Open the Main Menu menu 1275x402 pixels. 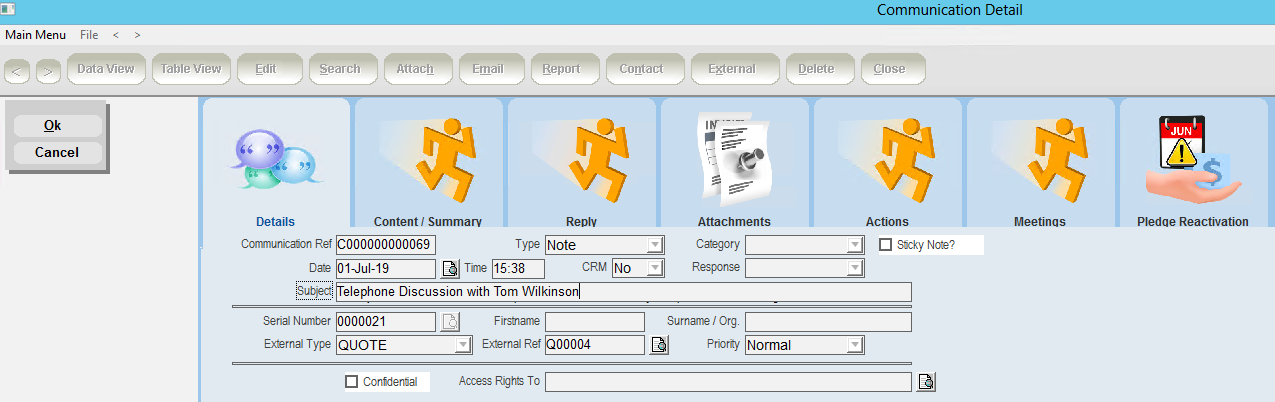(x=36, y=34)
